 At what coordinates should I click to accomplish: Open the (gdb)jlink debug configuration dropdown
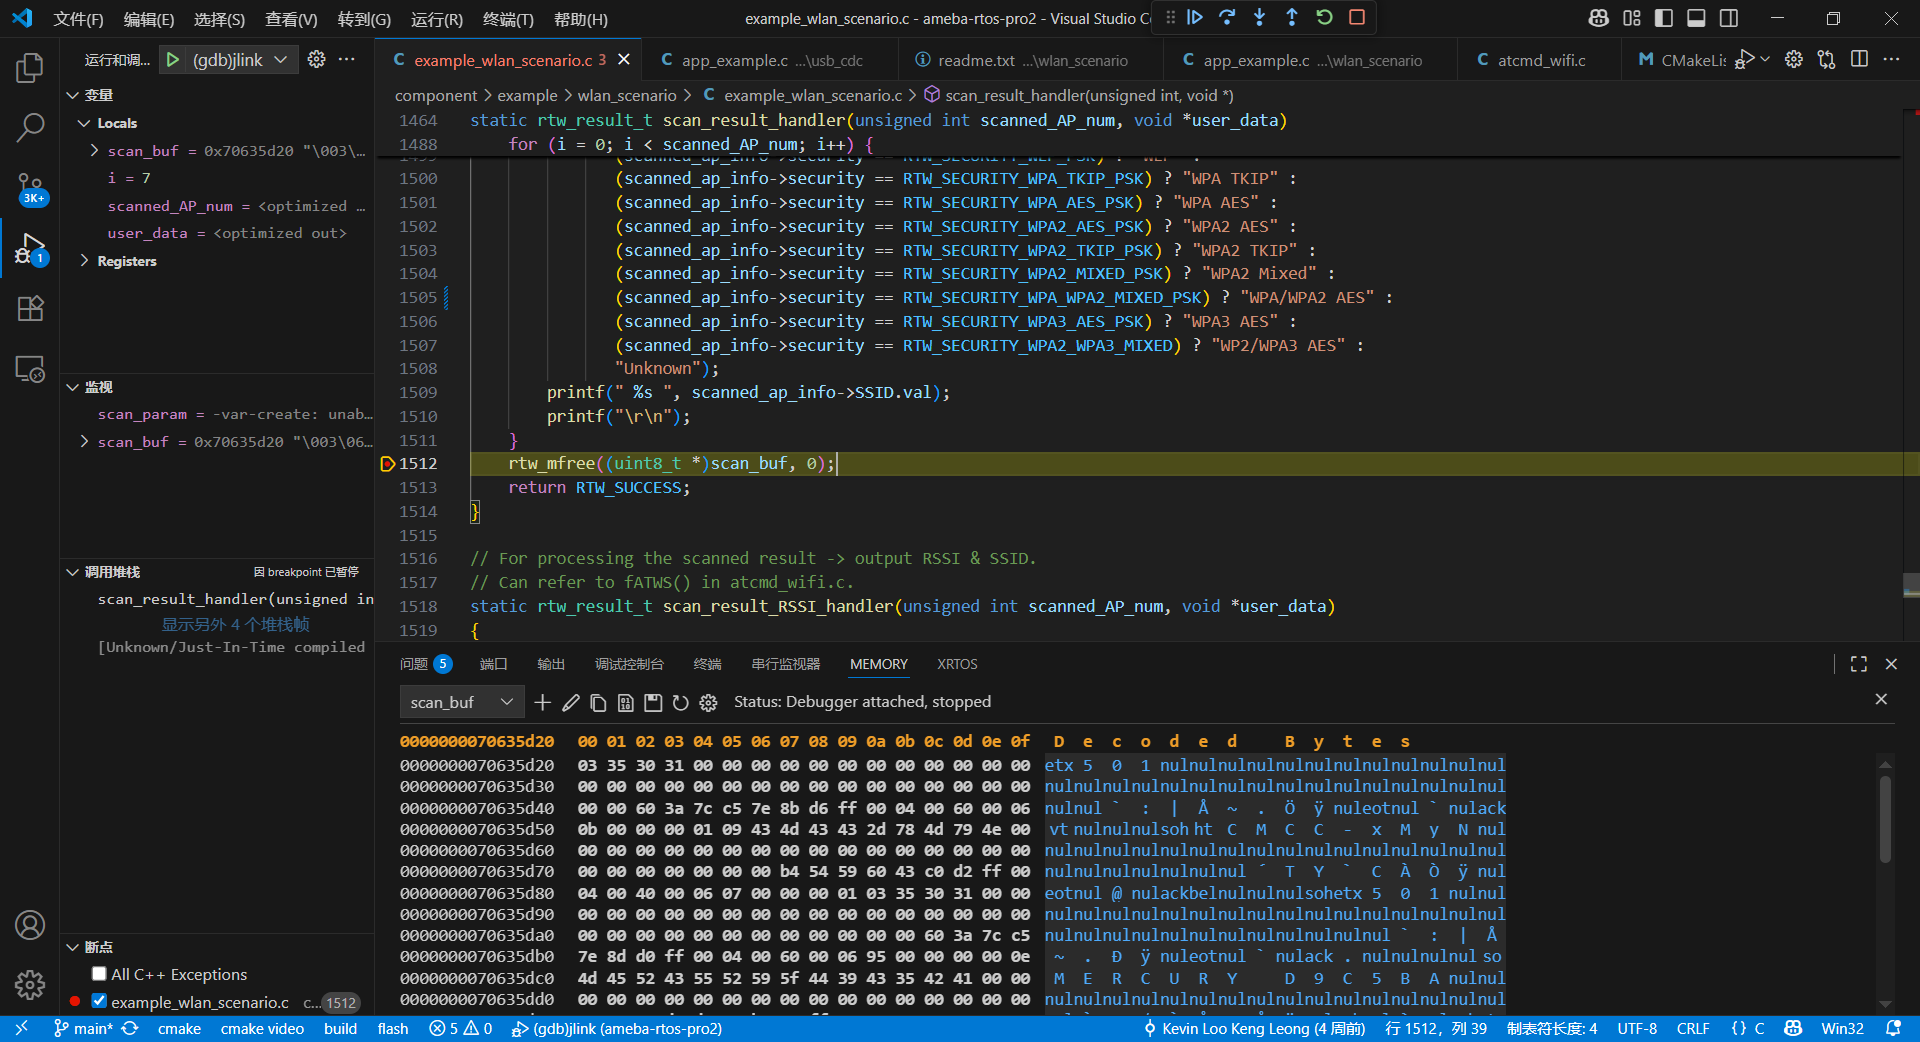[240, 60]
